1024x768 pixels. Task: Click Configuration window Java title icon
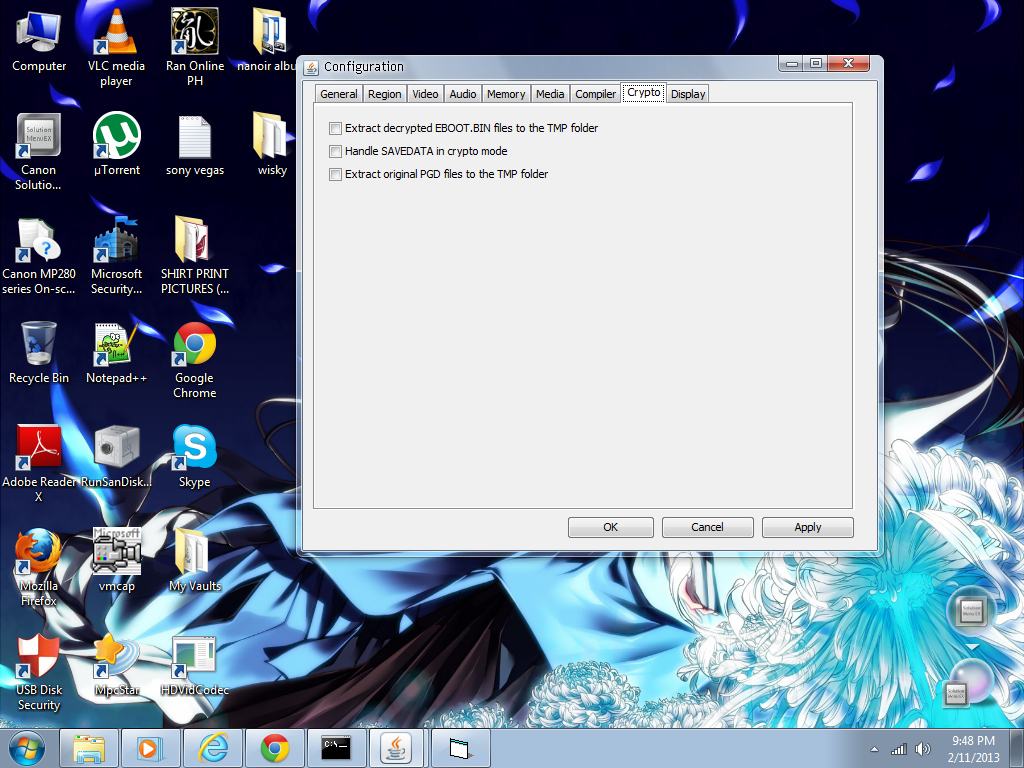point(312,67)
